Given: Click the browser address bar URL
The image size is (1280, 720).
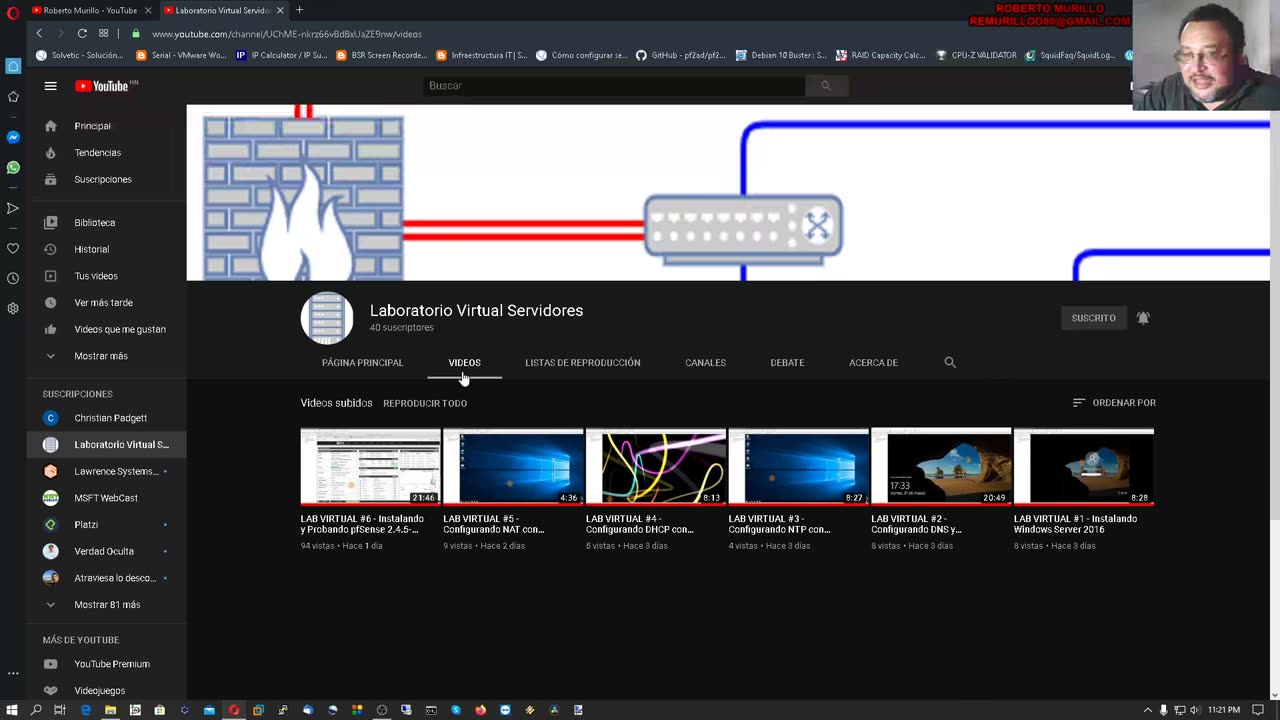Looking at the screenshot, I should (286, 34).
